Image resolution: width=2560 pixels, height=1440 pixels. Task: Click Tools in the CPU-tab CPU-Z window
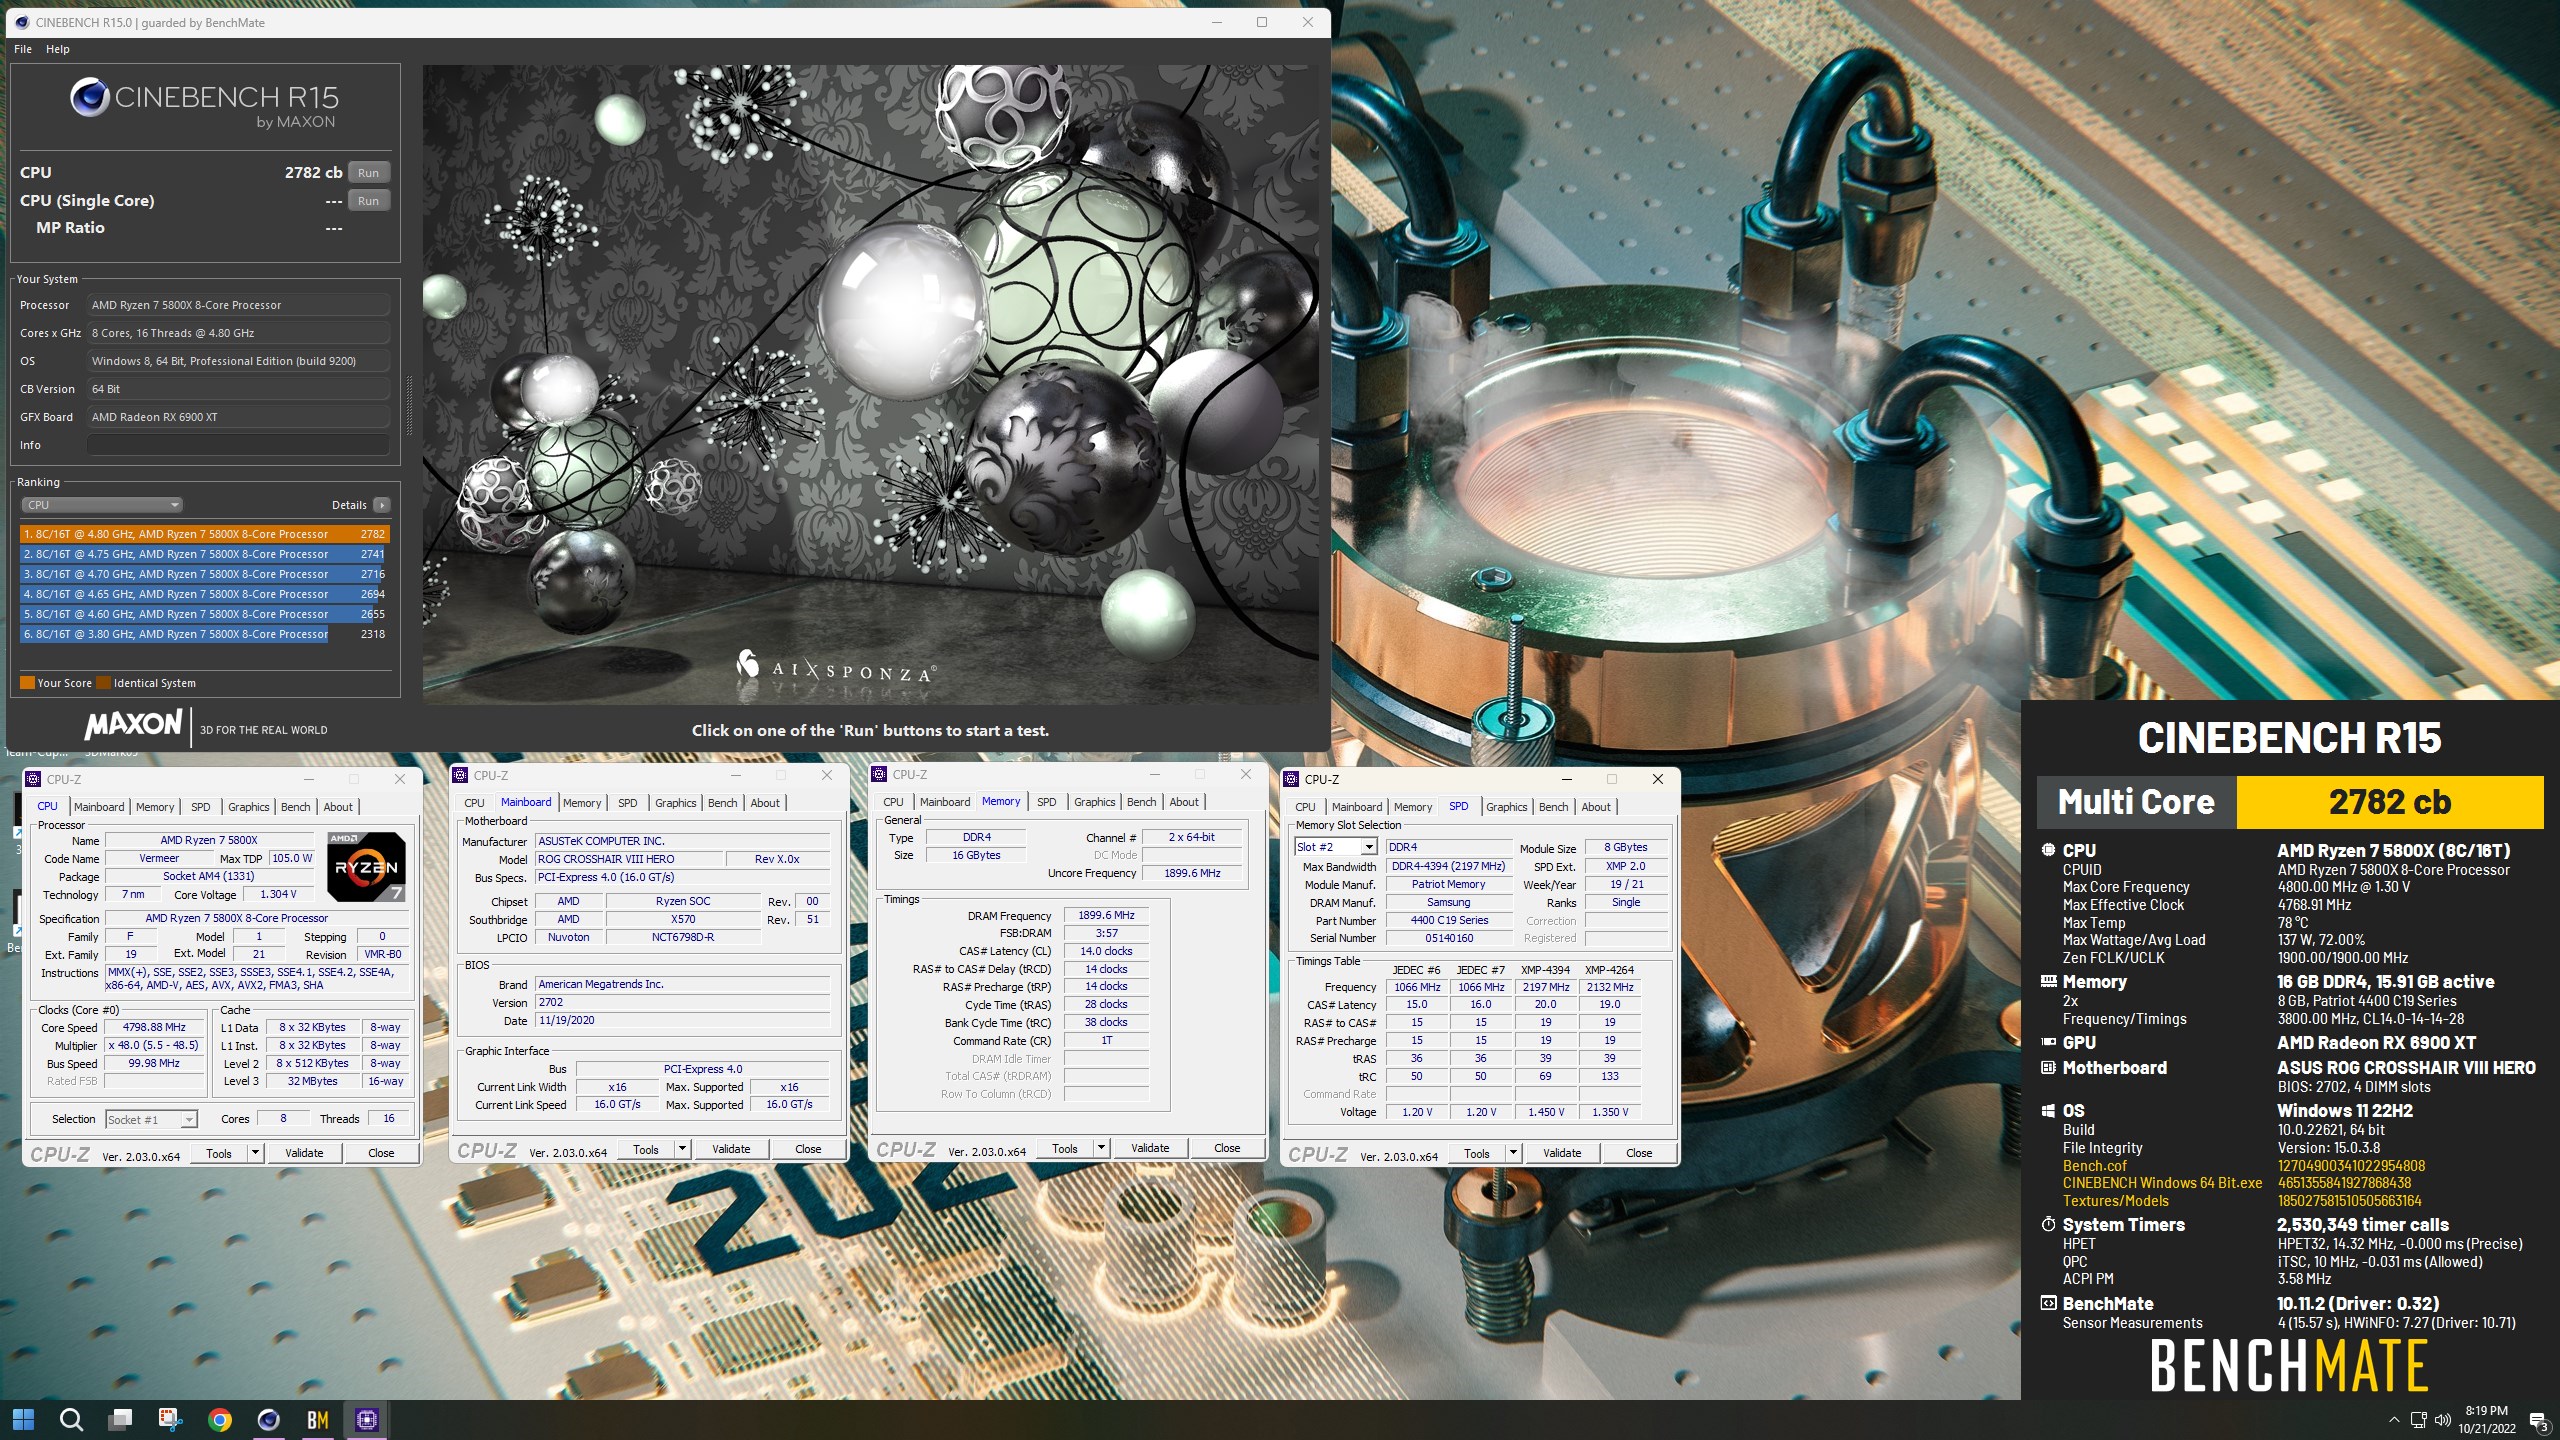(x=219, y=1153)
